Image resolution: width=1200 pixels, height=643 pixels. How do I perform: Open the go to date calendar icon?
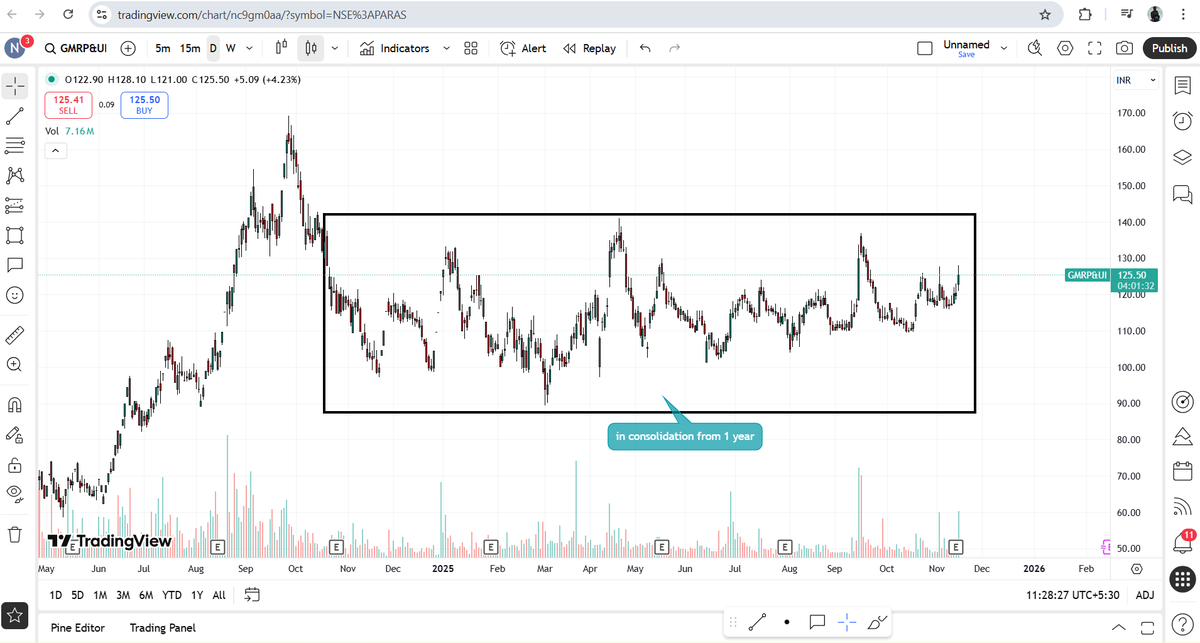[252, 595]
